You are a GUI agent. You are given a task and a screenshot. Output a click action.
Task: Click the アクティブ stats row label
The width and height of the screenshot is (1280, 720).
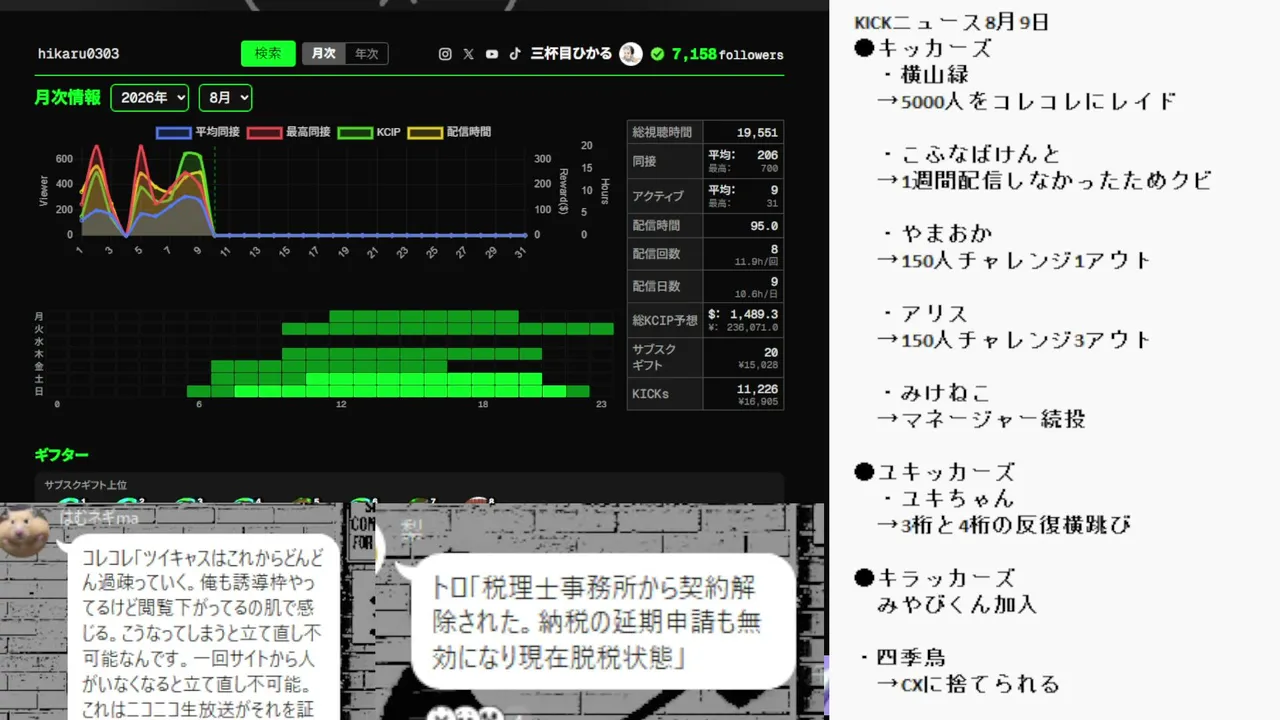coord(658,196)
